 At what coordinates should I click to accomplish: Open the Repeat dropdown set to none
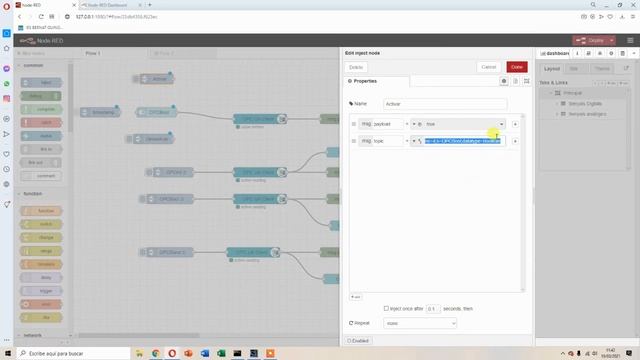click(x=420, y=323)
